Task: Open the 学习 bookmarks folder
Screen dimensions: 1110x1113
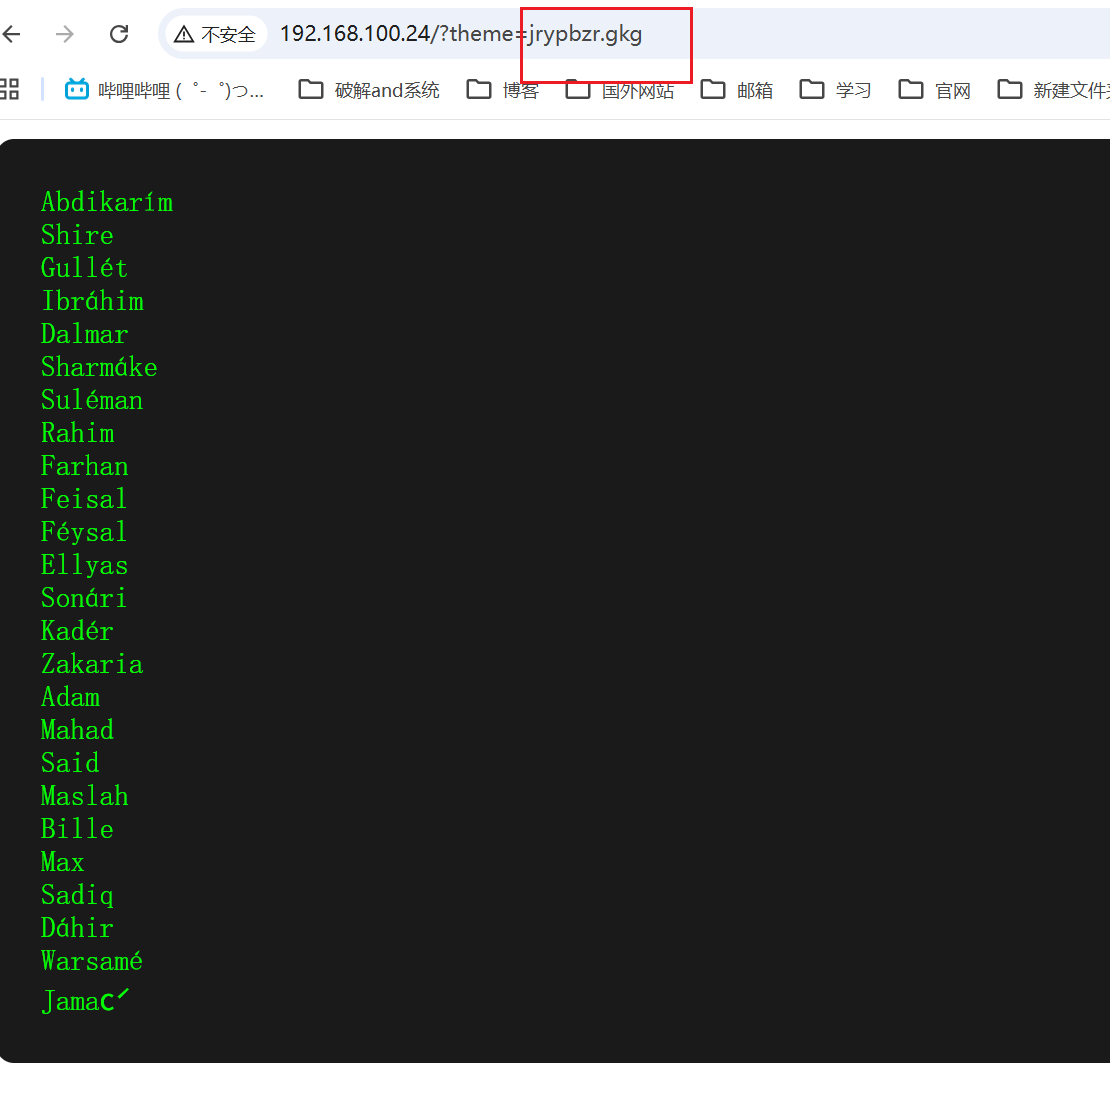Action: [x=836, y=90]
